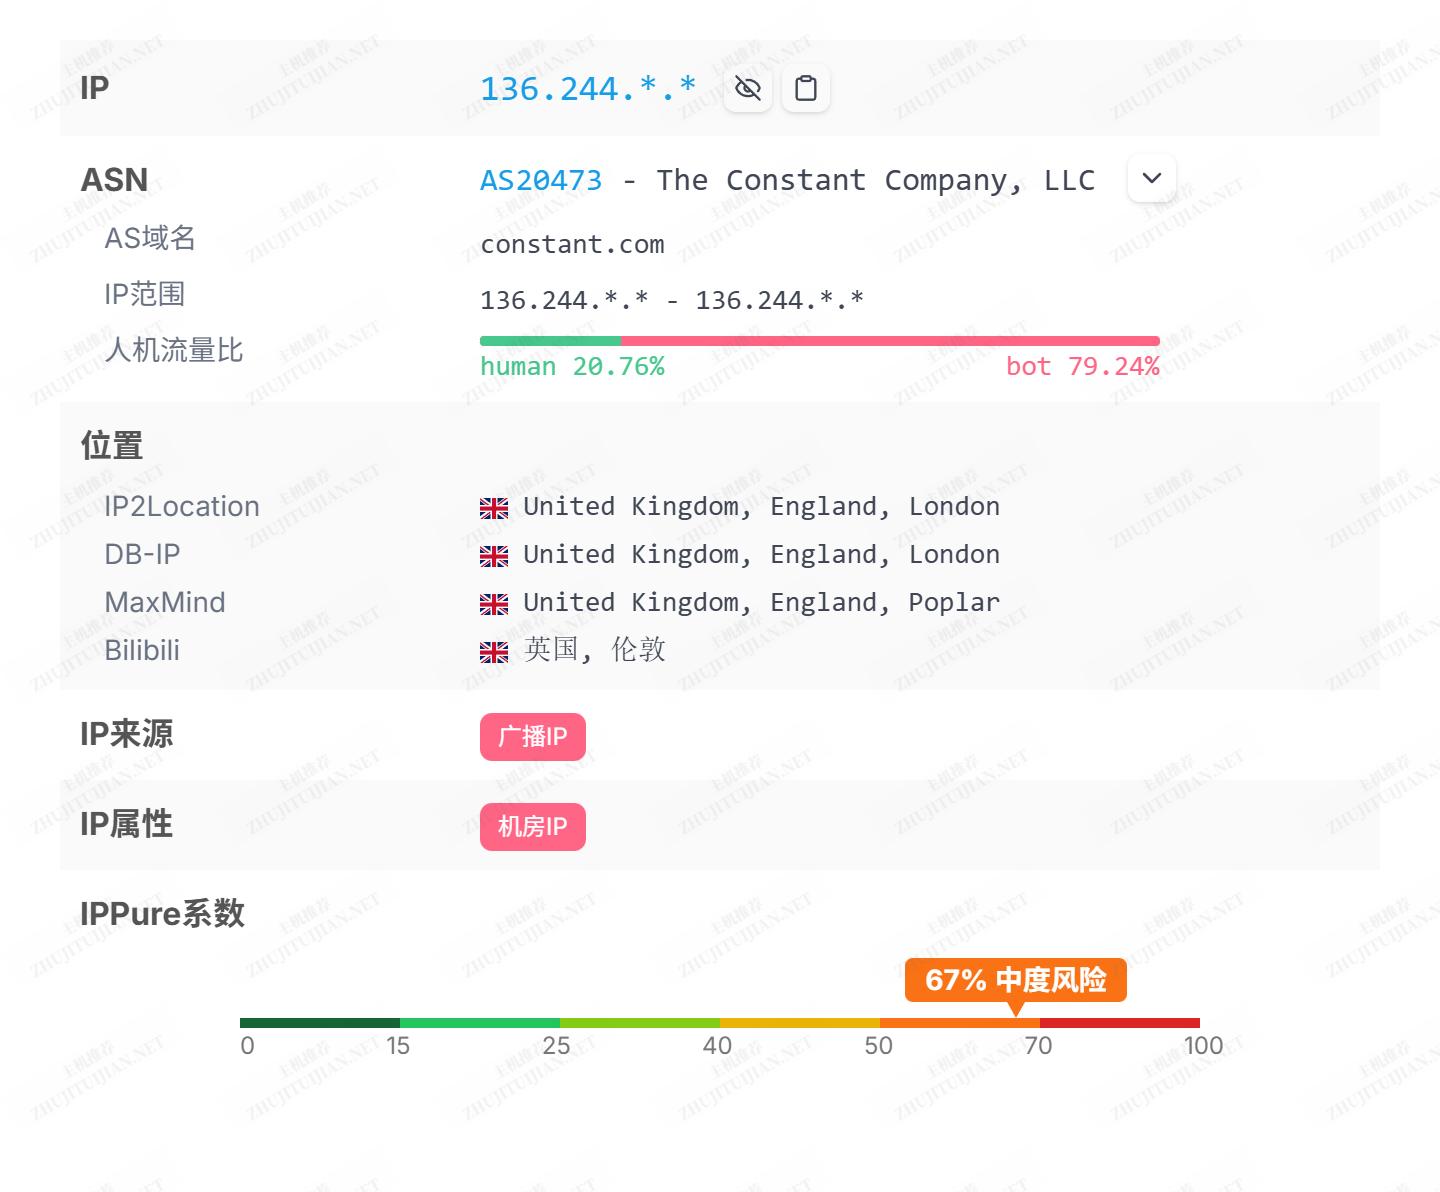Expand the ASN details chevron
The image size is (1440, 1192).
click(x=1151, y=178)
